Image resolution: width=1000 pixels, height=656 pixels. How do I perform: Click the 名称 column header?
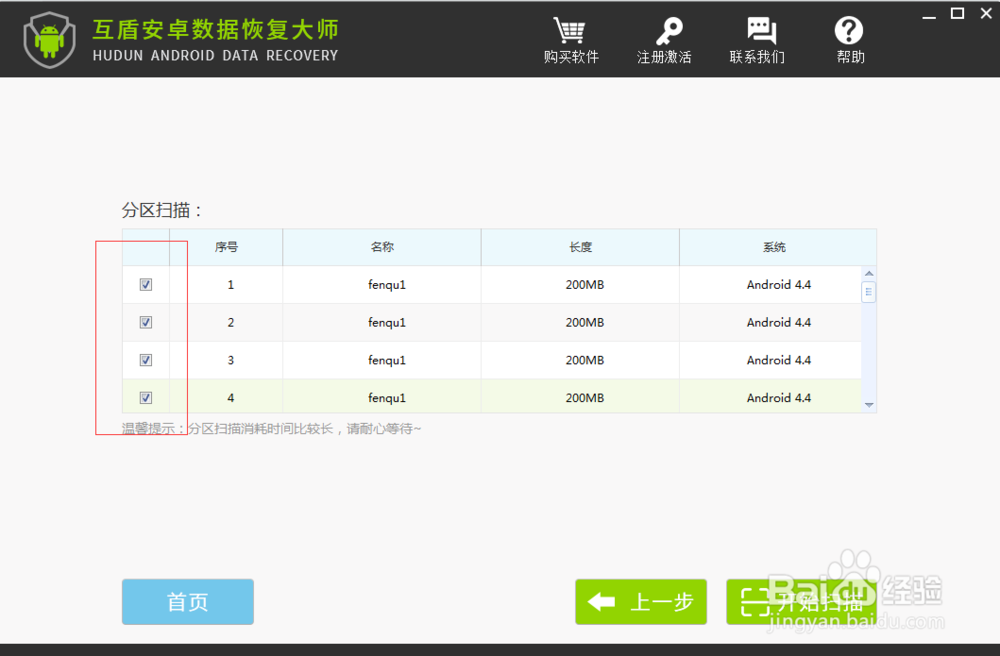pos(382,247)
